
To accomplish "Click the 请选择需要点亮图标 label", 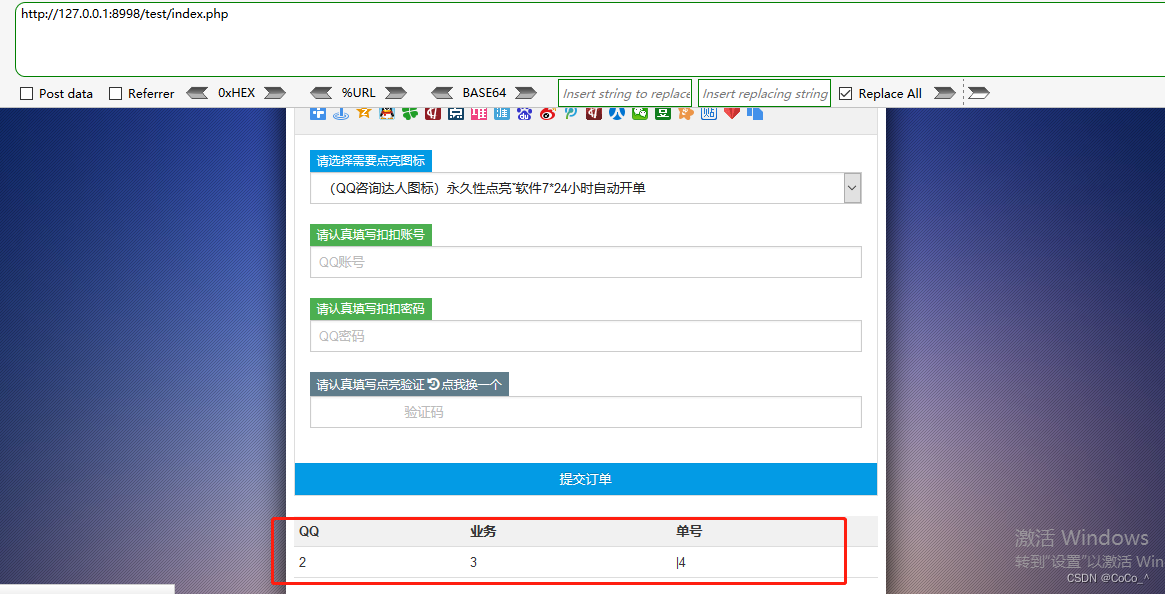I will [371, 161].
